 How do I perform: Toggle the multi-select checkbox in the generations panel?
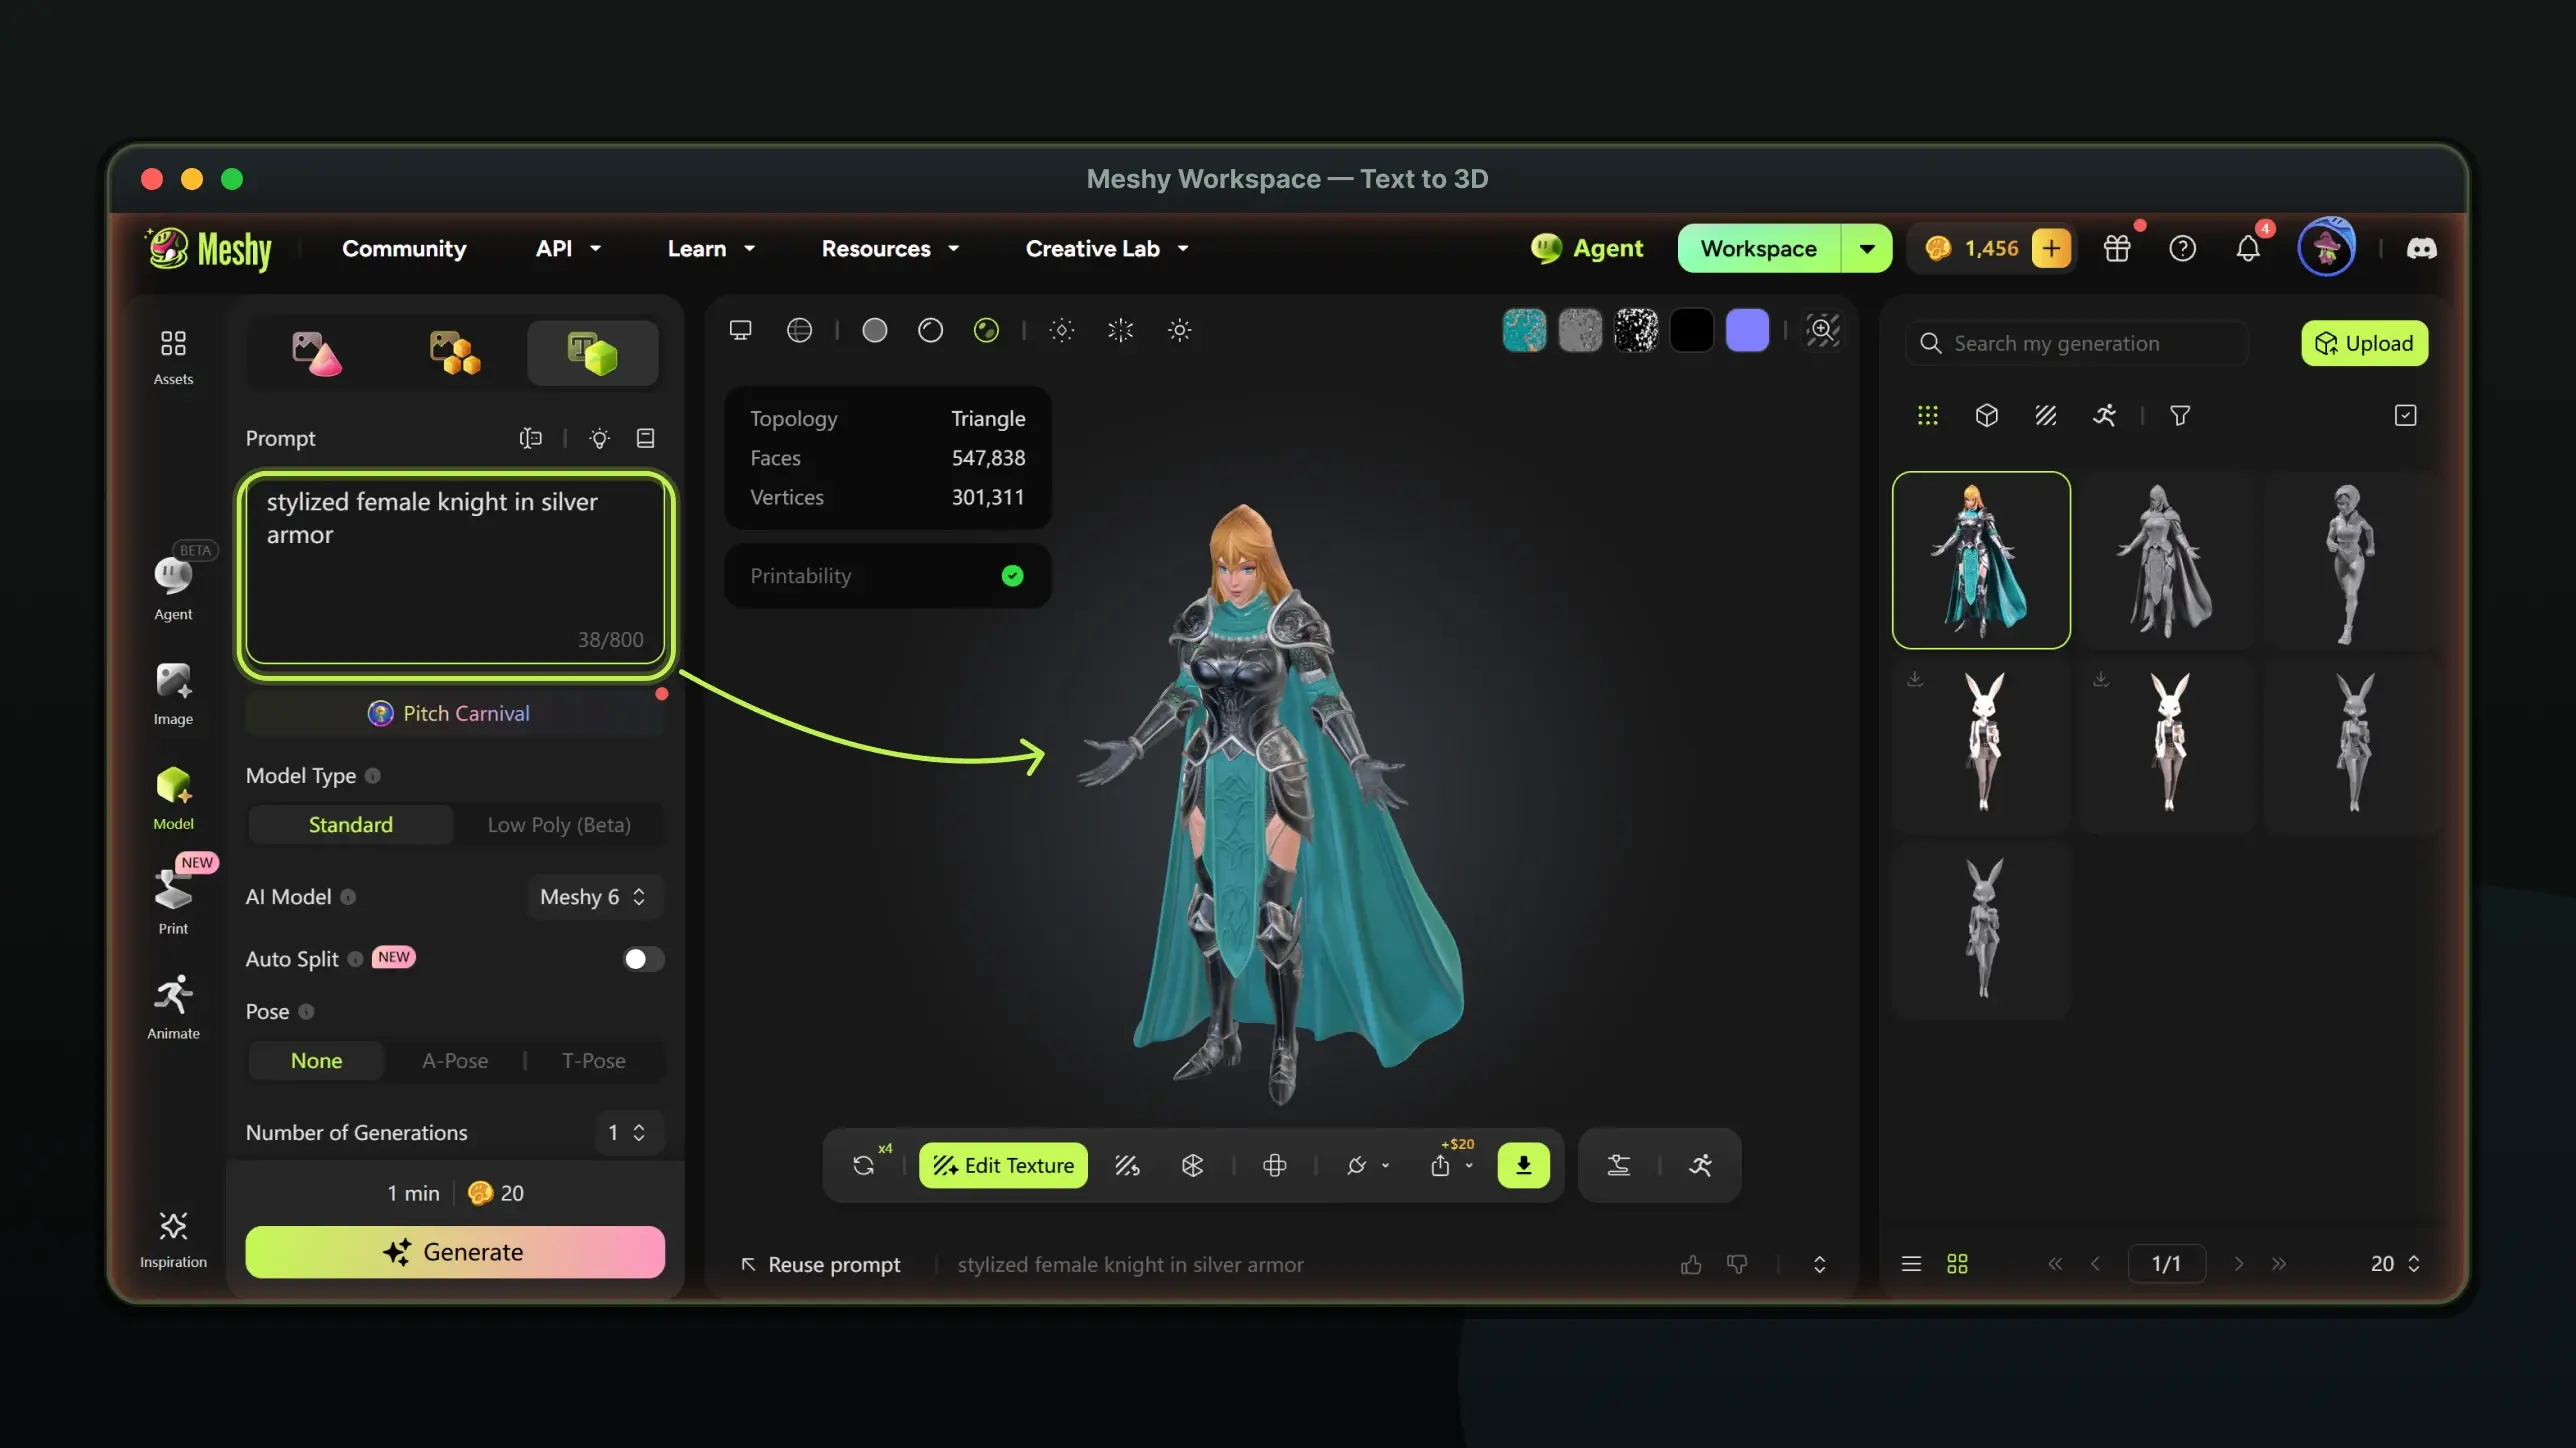pyautogui.click(x=2405, y=415)
